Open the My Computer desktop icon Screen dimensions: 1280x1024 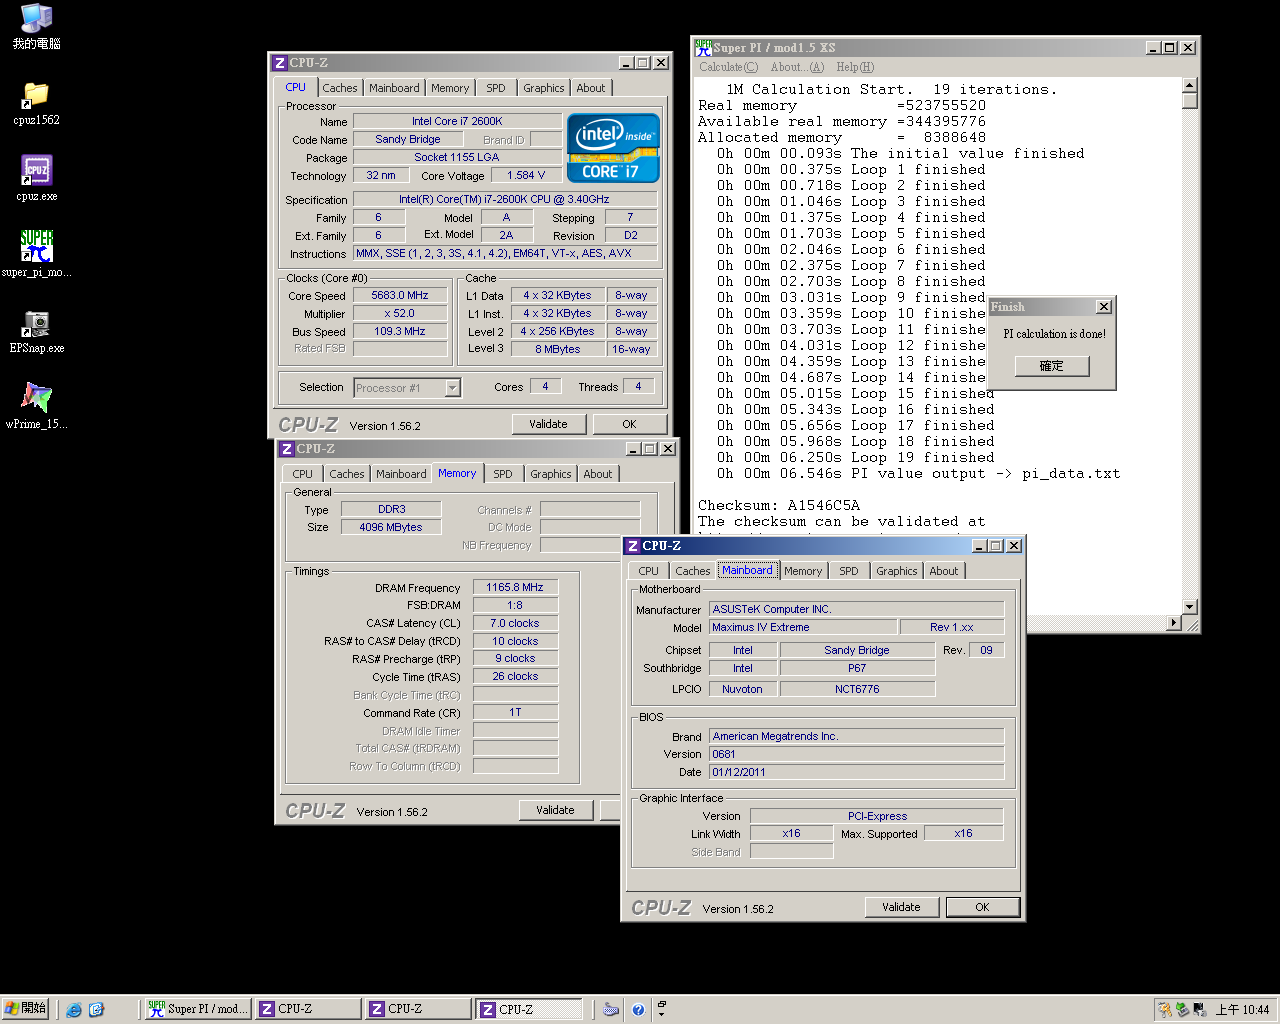point(37,27)
